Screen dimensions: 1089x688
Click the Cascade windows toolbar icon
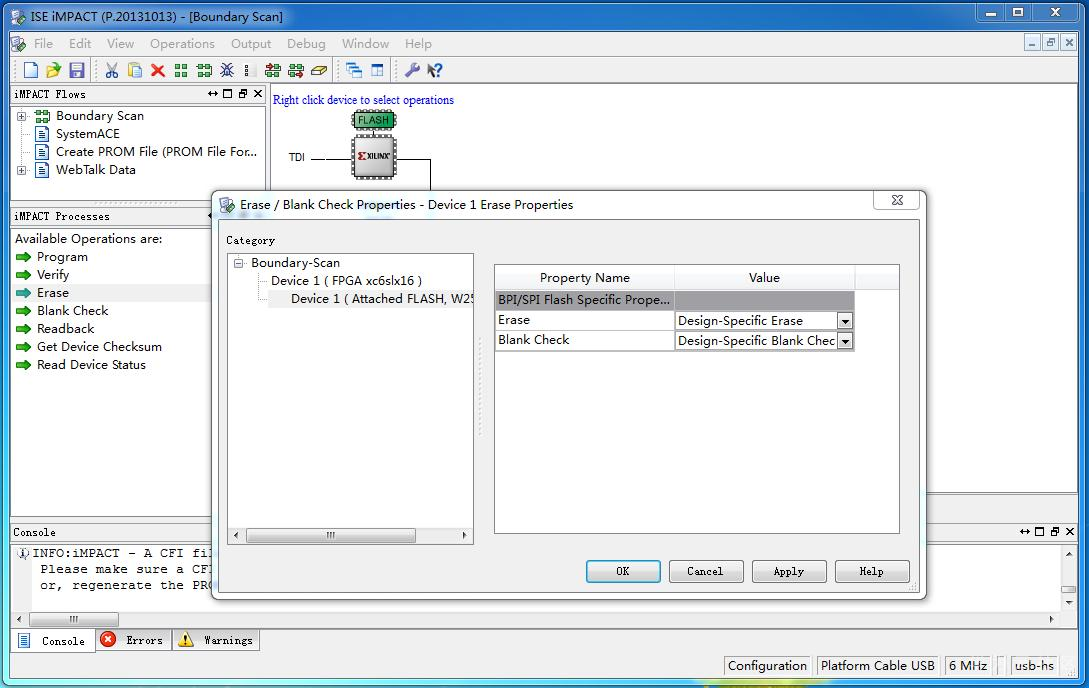pos(354,70)
